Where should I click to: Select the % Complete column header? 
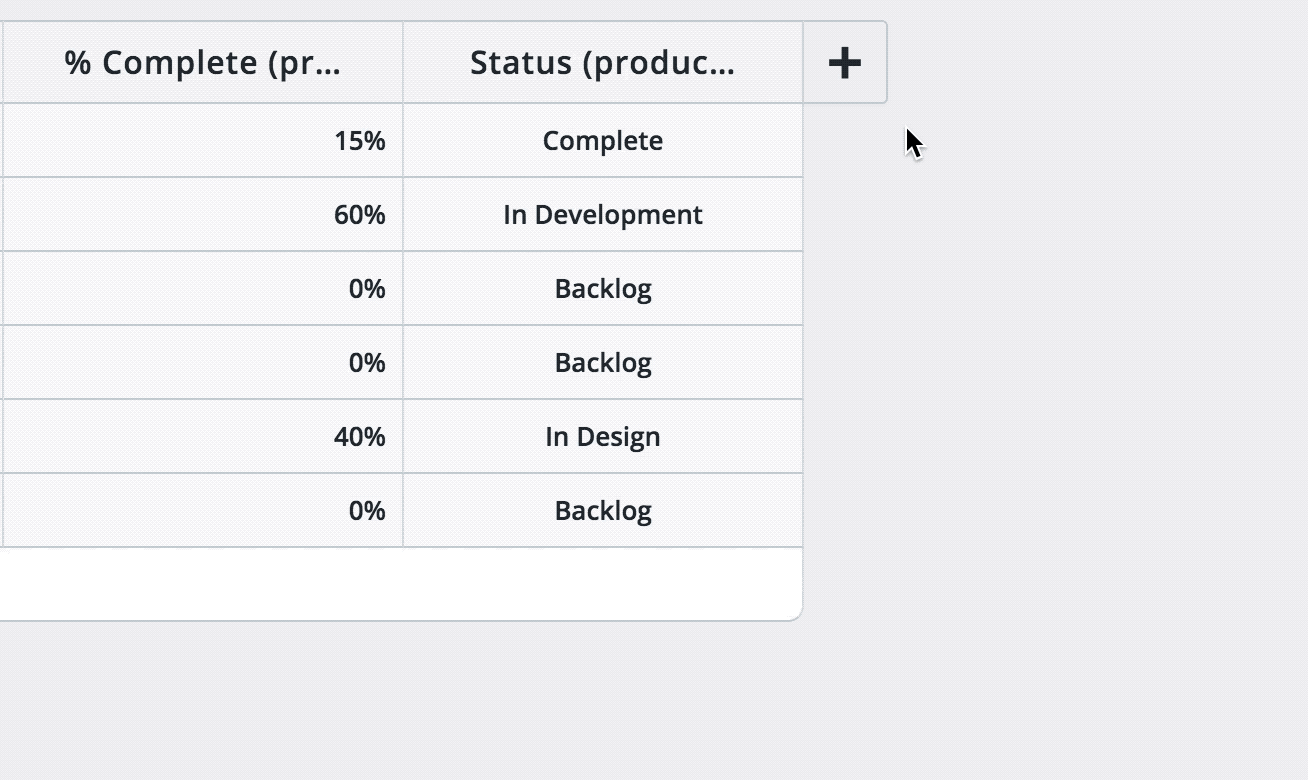click(202, 63)
